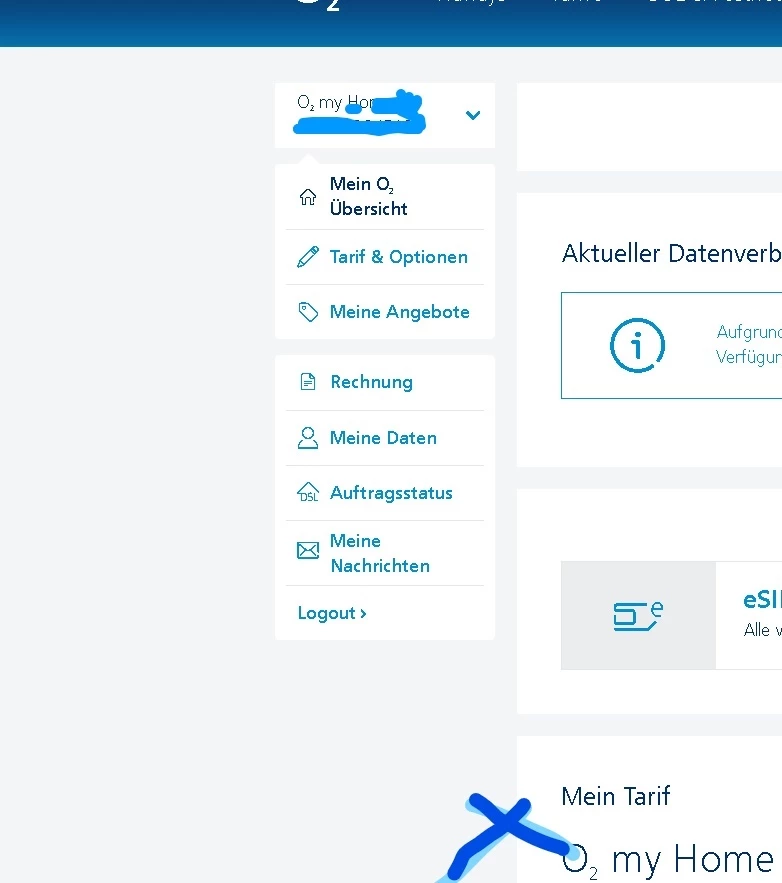
Task: Click the eSIM card icon tile
Action: [x=638, y=616]
